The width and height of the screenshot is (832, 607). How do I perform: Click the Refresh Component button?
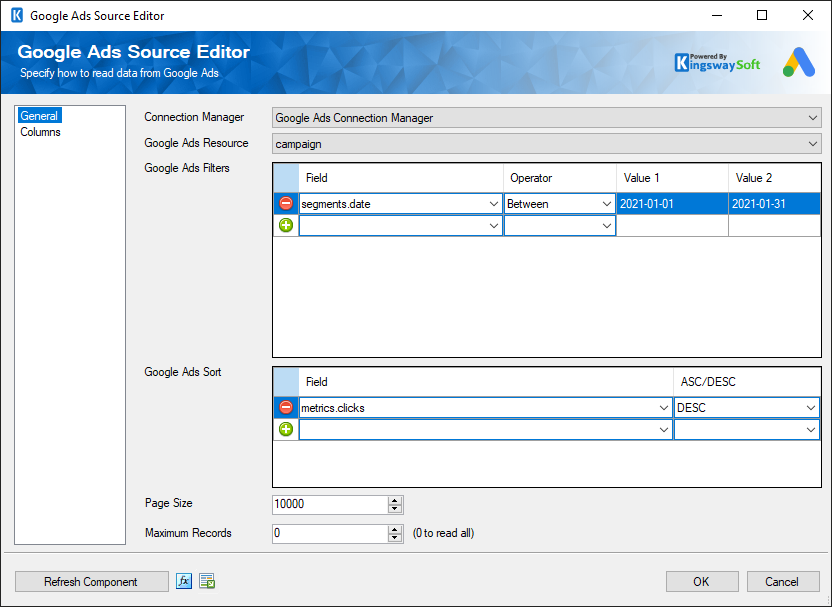91,582
